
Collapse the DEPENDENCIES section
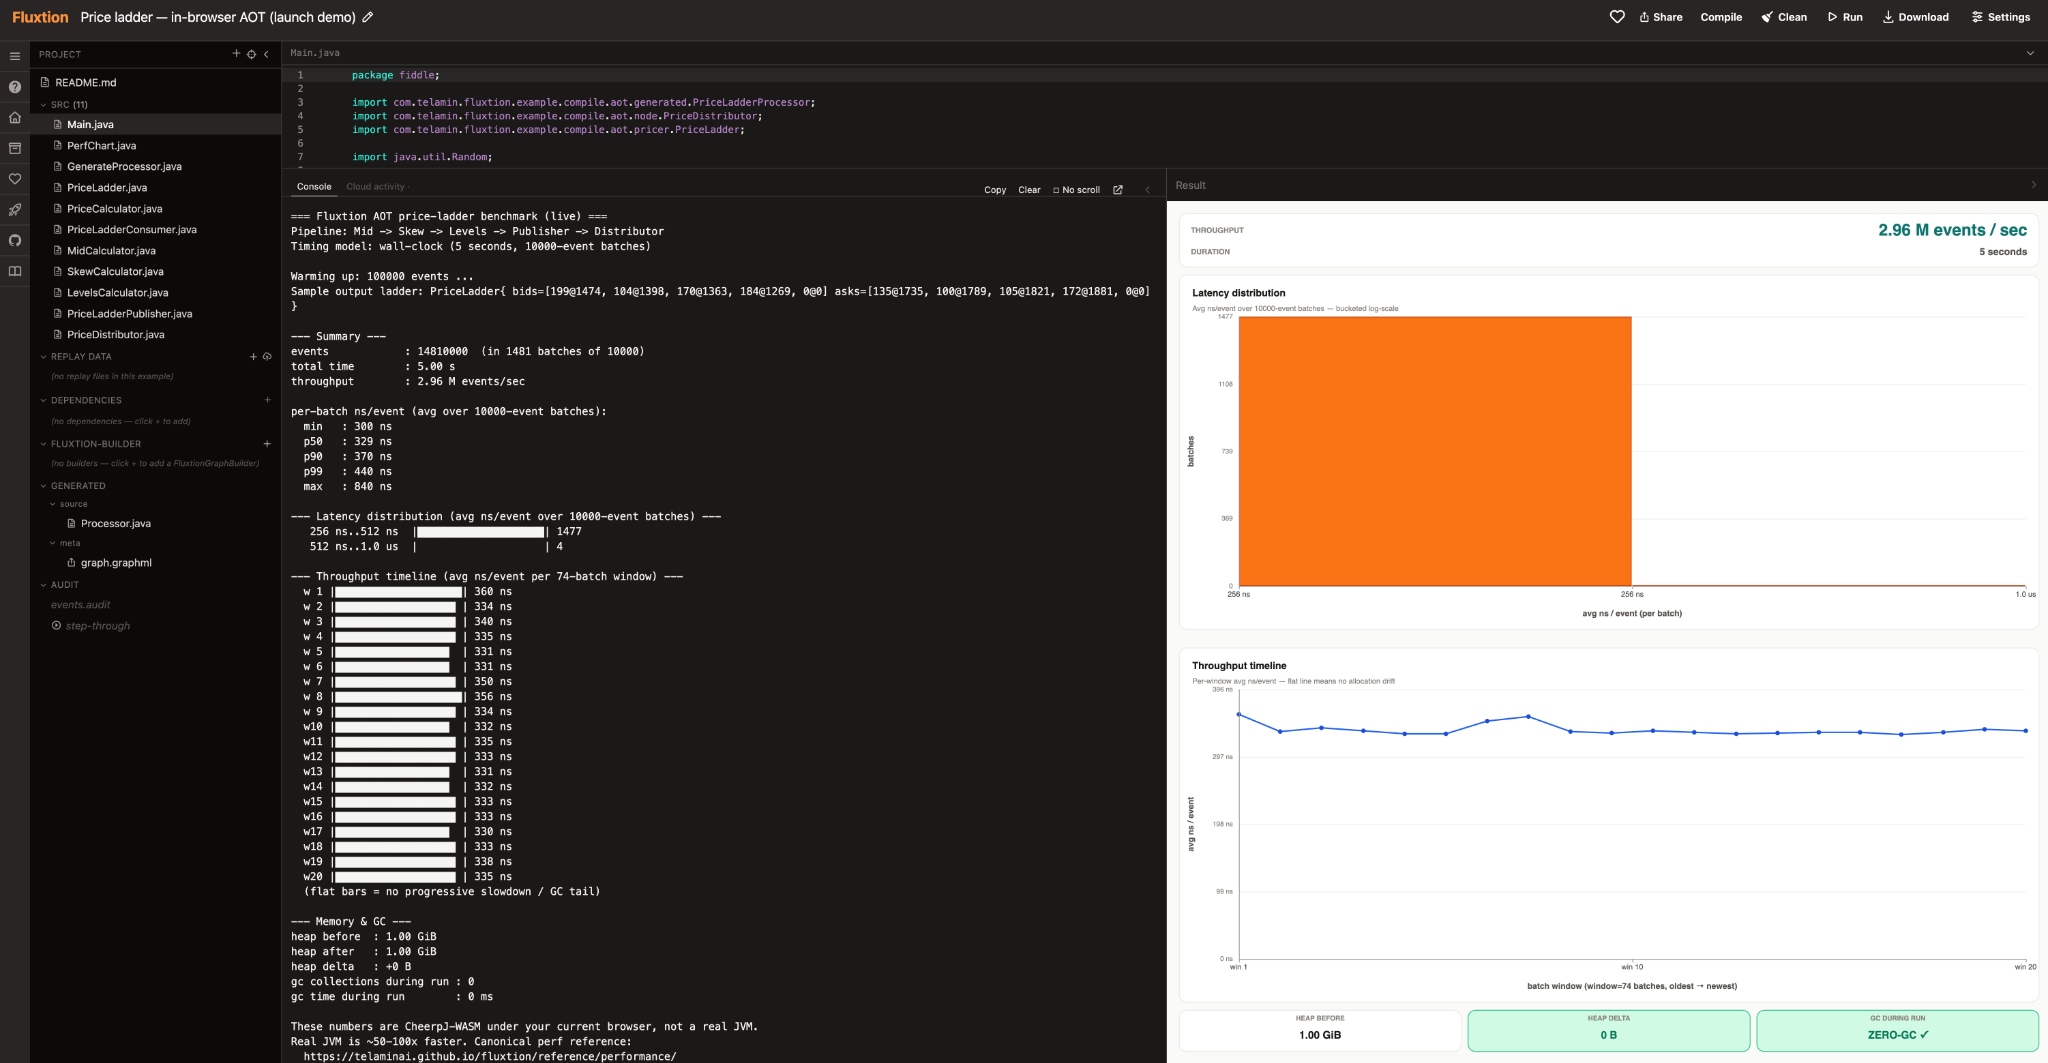[43, 400]
